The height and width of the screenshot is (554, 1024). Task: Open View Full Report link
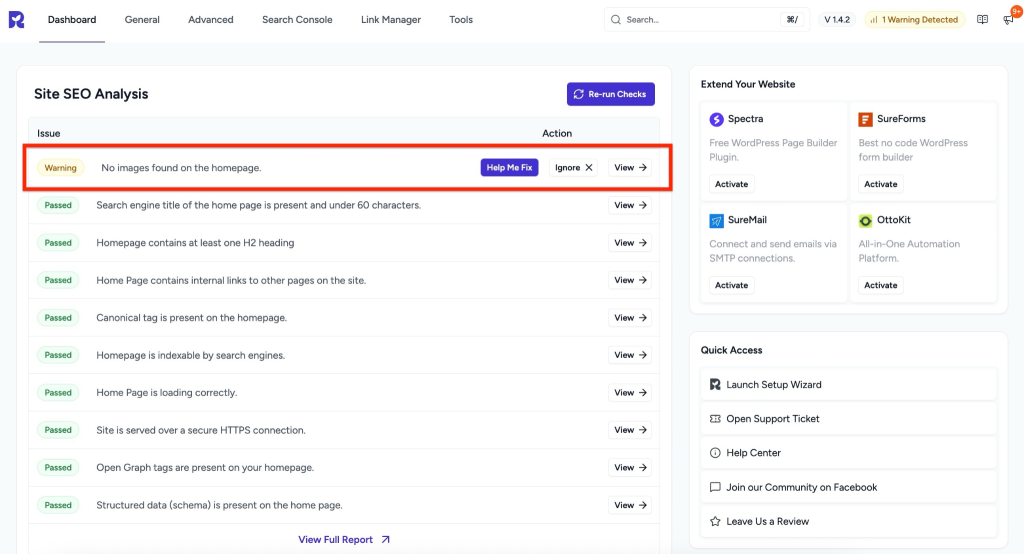pyautogui.click(x=344, y=540)
